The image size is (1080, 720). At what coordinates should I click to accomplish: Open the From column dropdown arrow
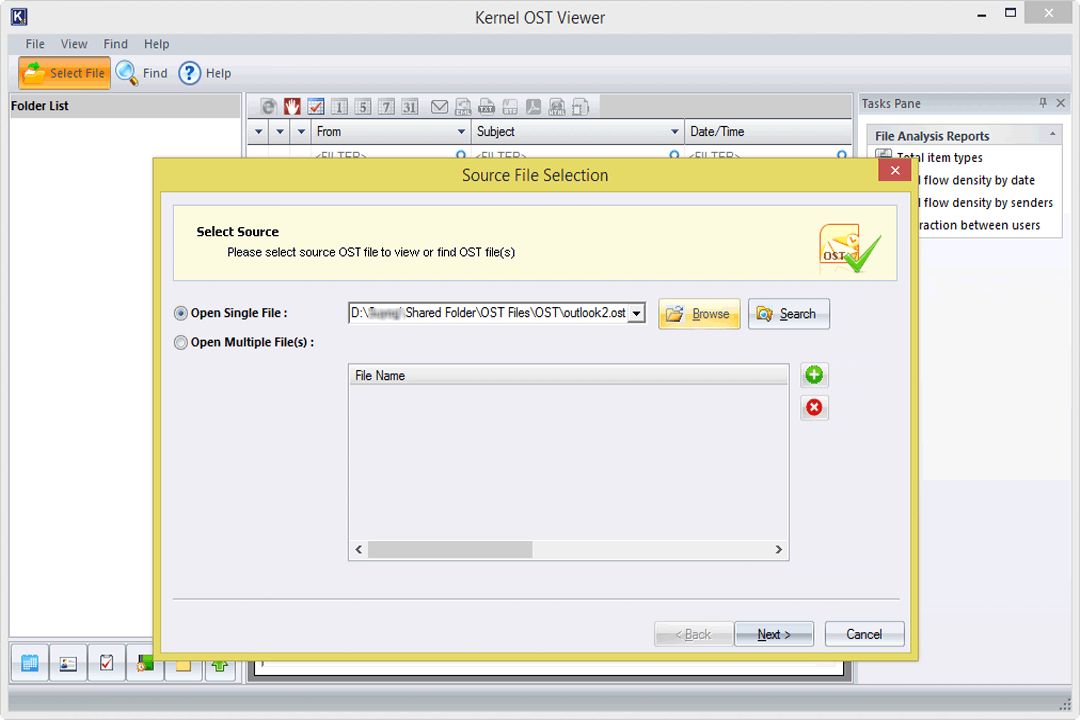(x=461, y=132)
